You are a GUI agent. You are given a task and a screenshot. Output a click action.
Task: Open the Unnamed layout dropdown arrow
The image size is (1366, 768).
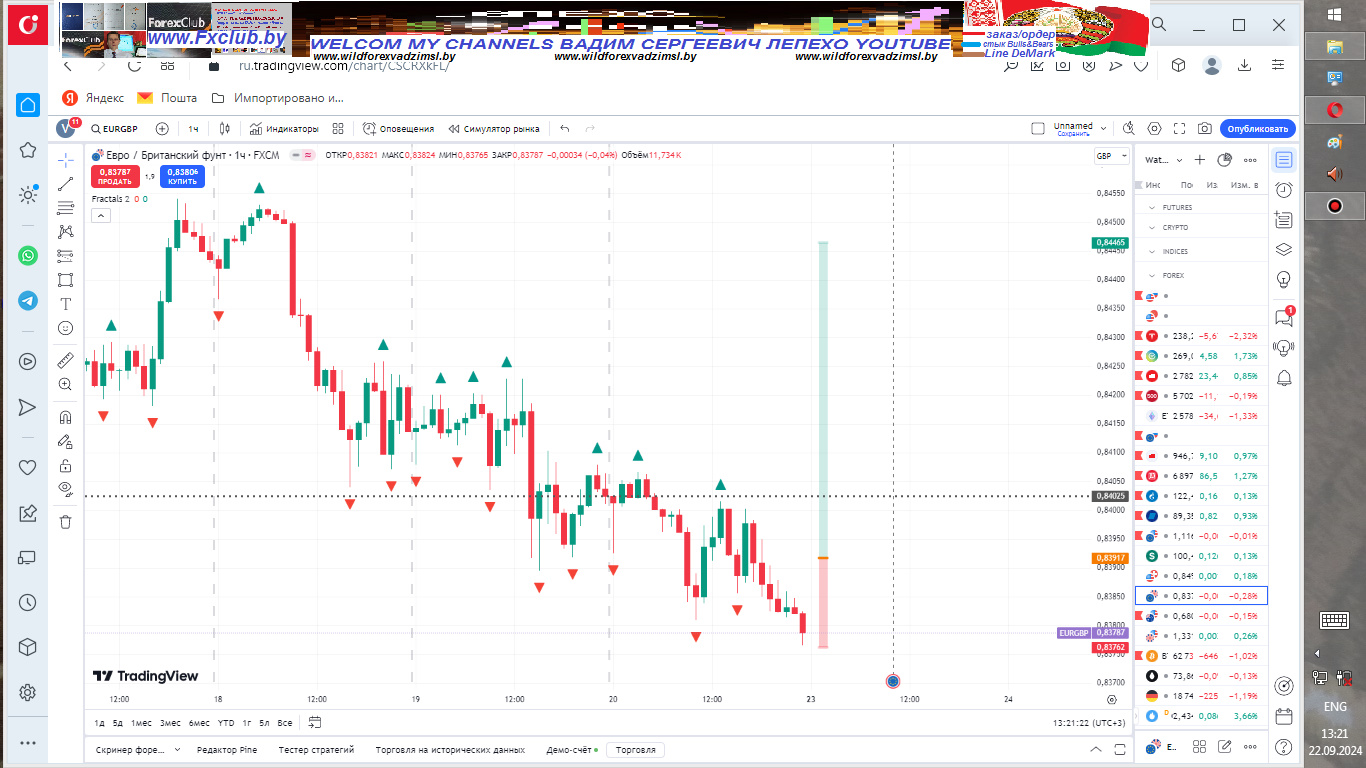pos(1103,129)
